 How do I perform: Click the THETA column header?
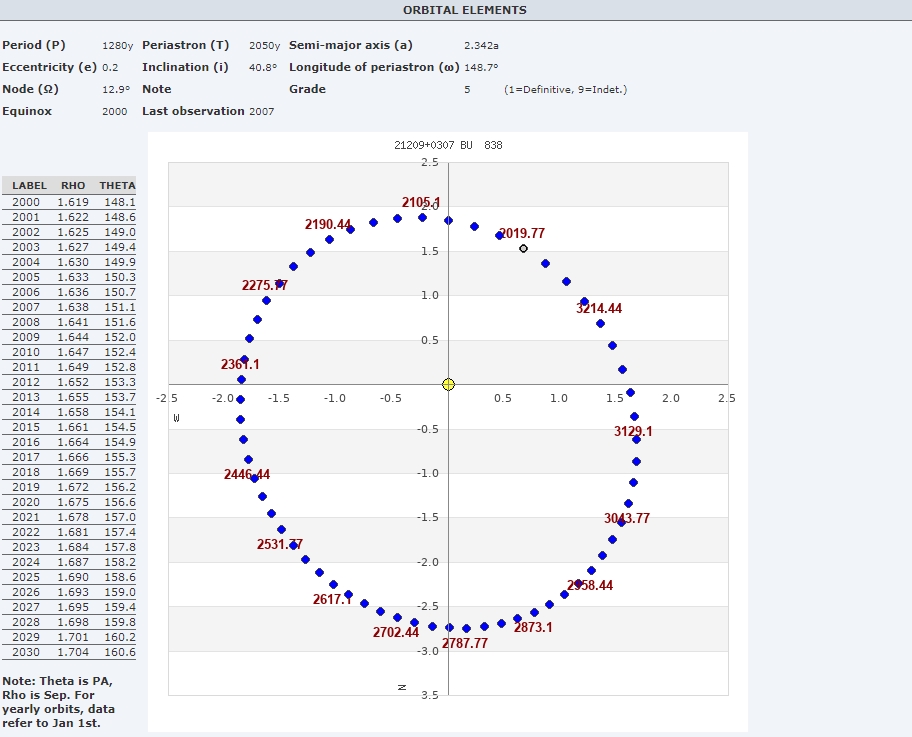pyautogui.click(x=117, y=186)
